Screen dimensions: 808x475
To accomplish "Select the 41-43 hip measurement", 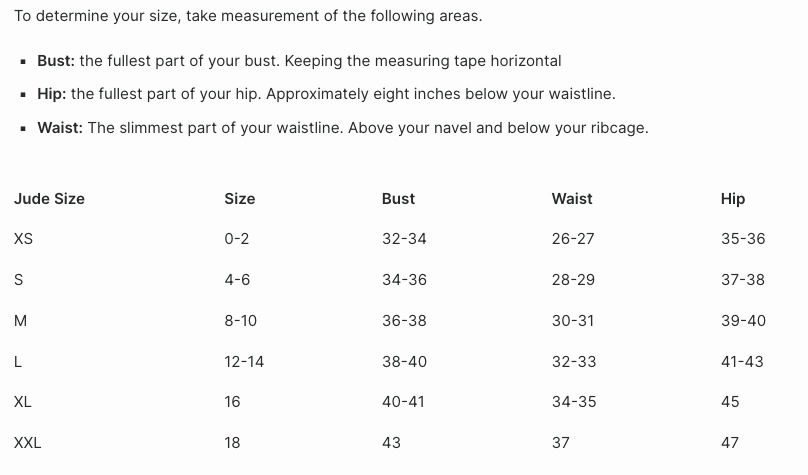I will pyautogui.click(x=742, y=362).
